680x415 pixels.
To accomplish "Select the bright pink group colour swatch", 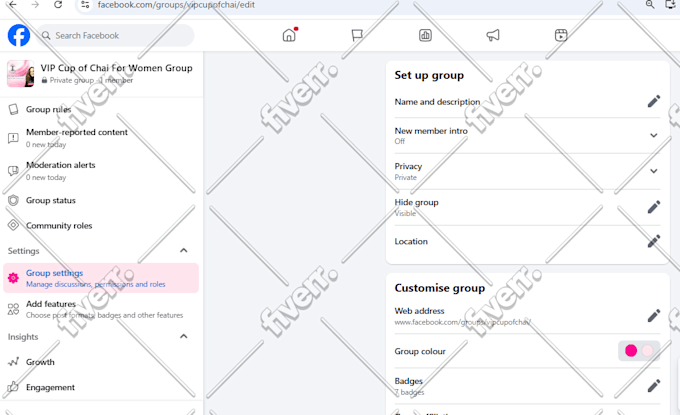I will 631,350.
